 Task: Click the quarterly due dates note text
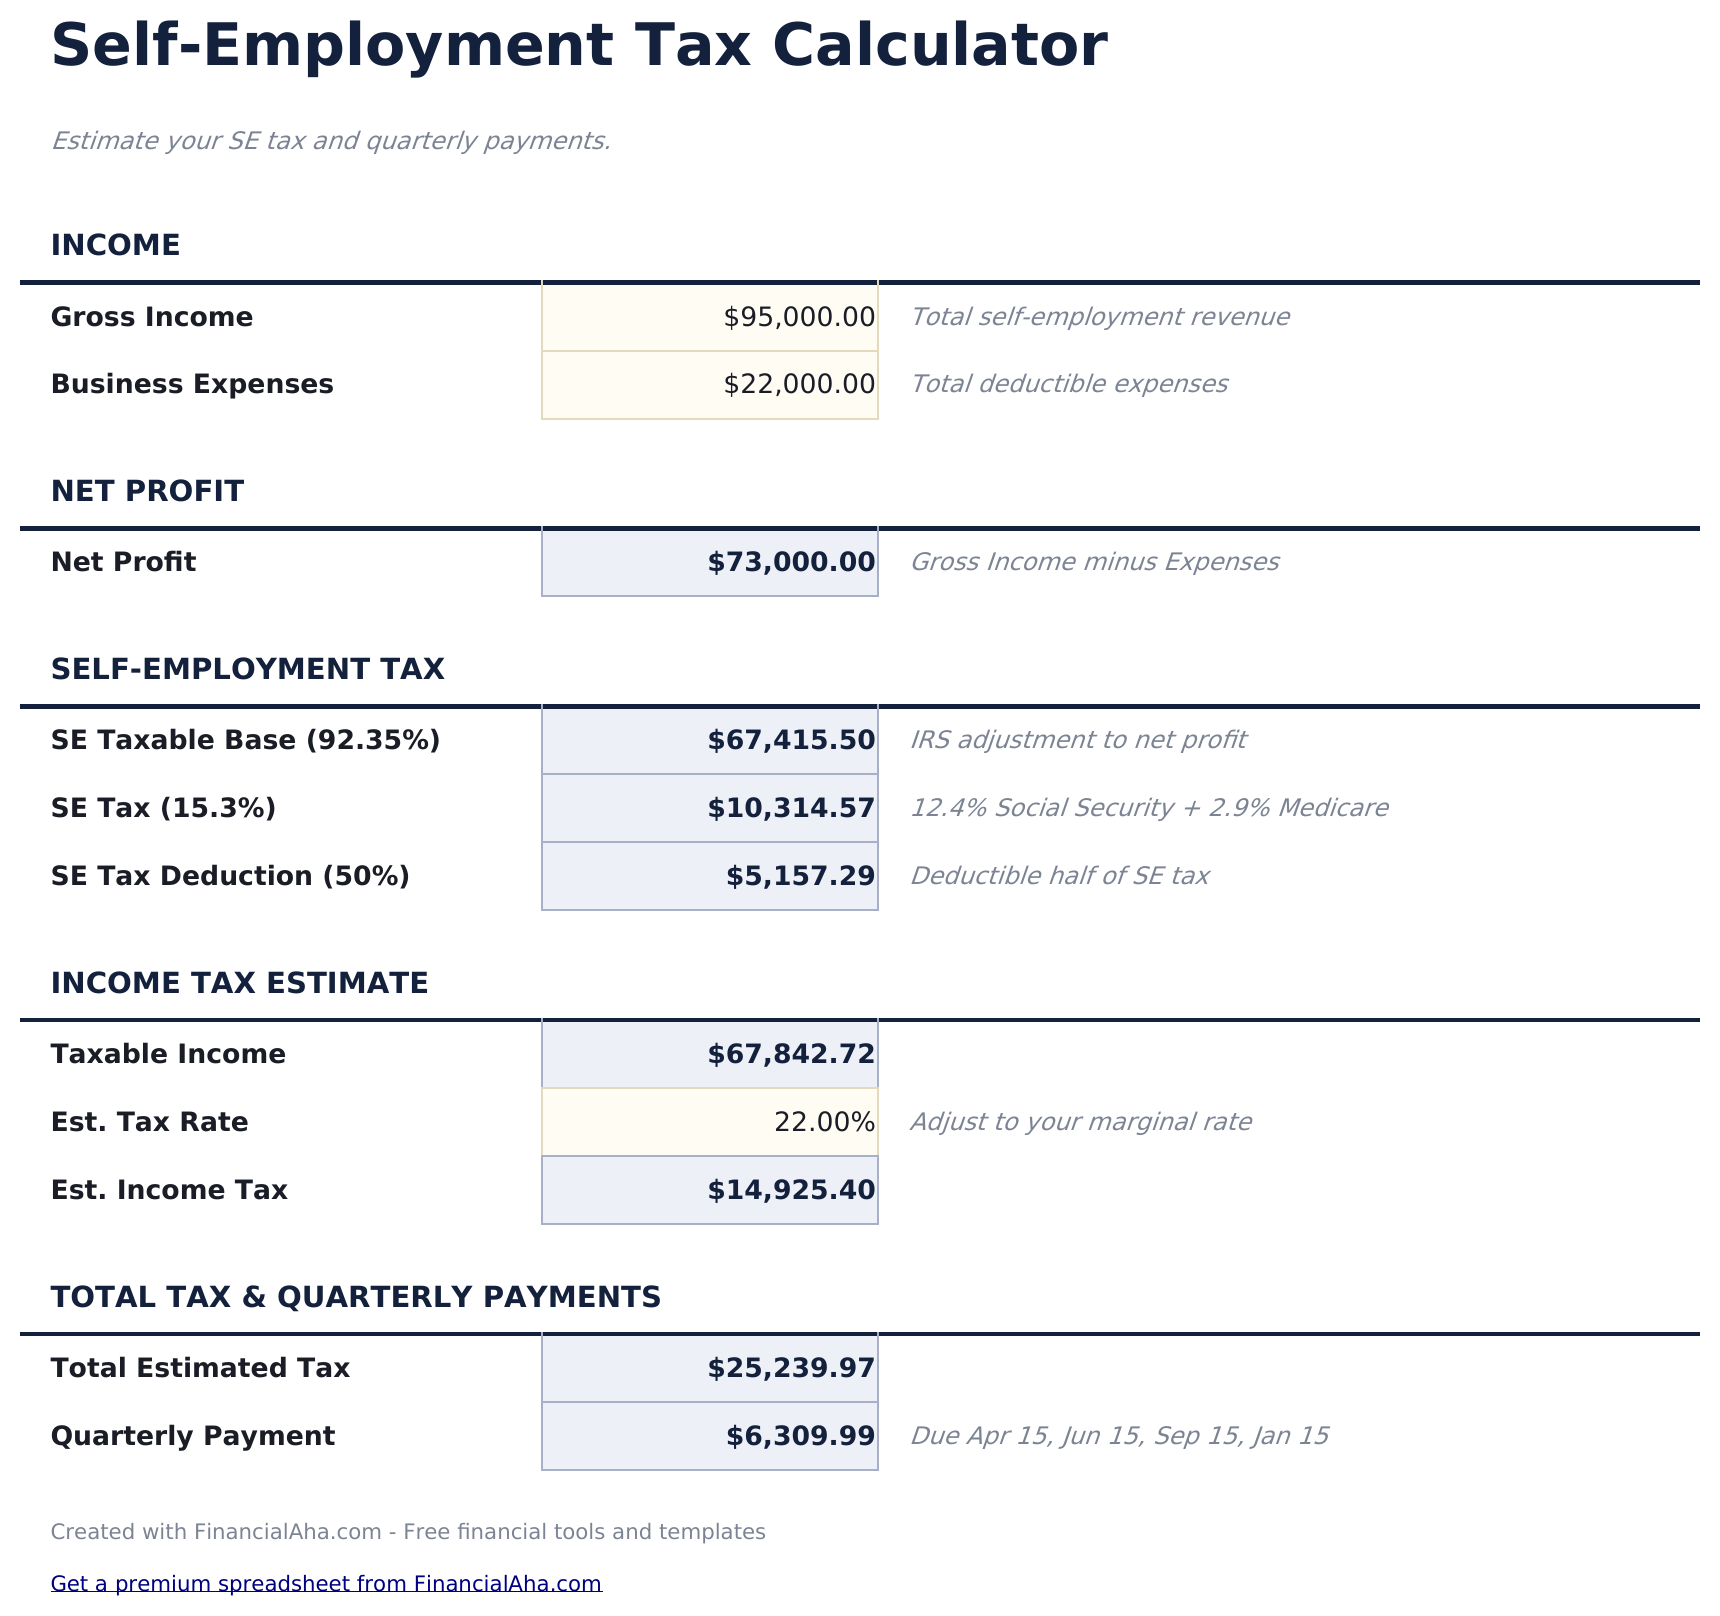1121,1435
